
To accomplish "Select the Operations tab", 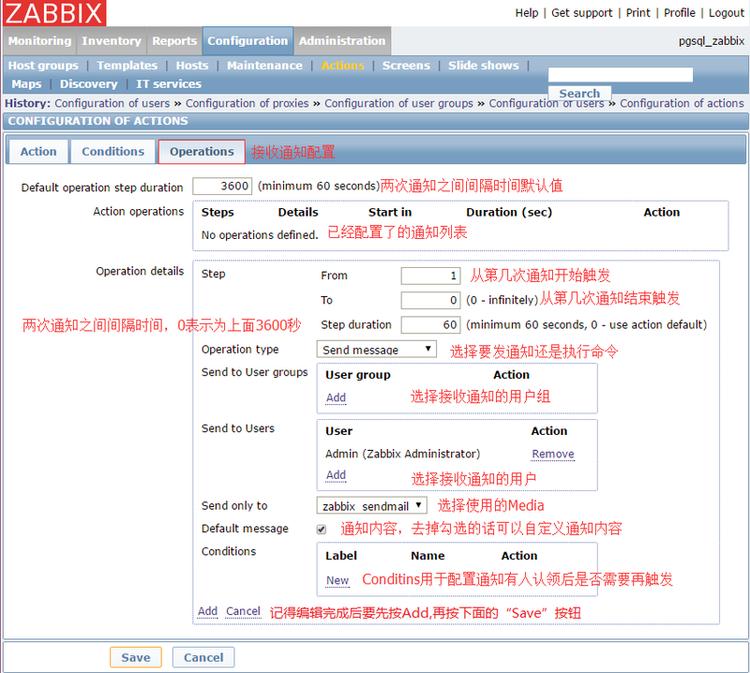I will pos(201,151).
